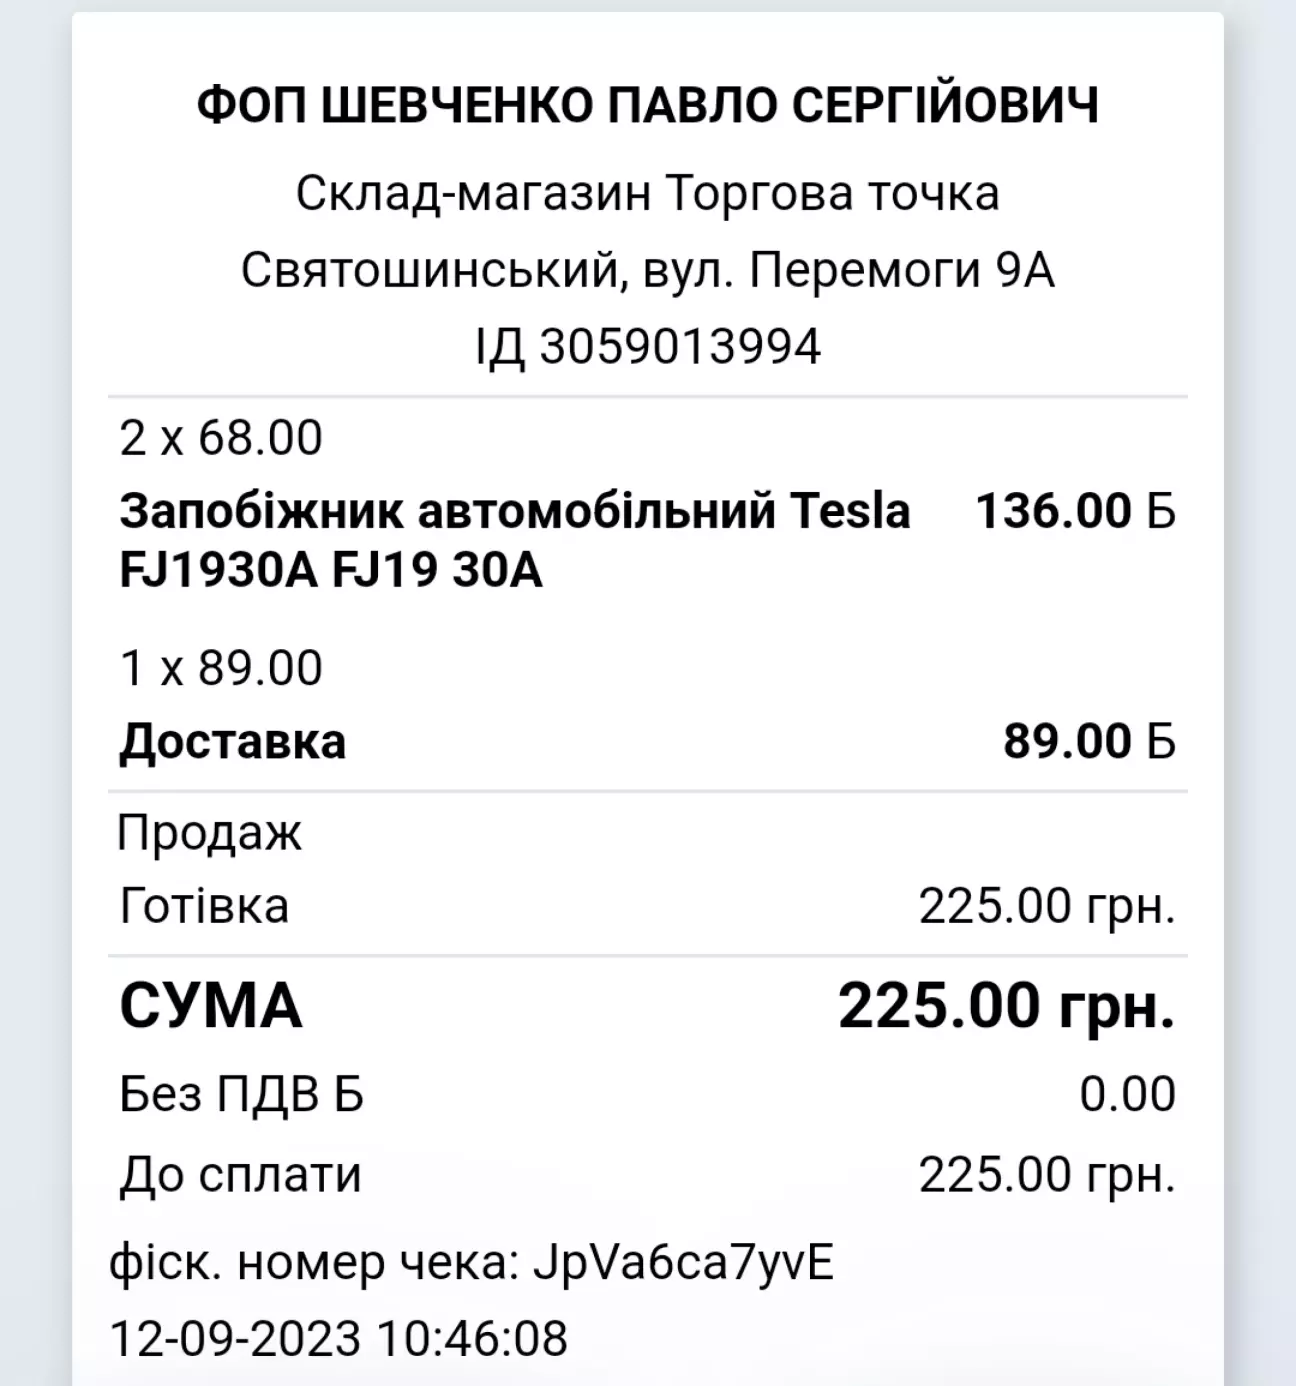Click the address Святошинський, вул. Перемоги 9А
The image size is (1296, 1386).
(x=647, y=270)
